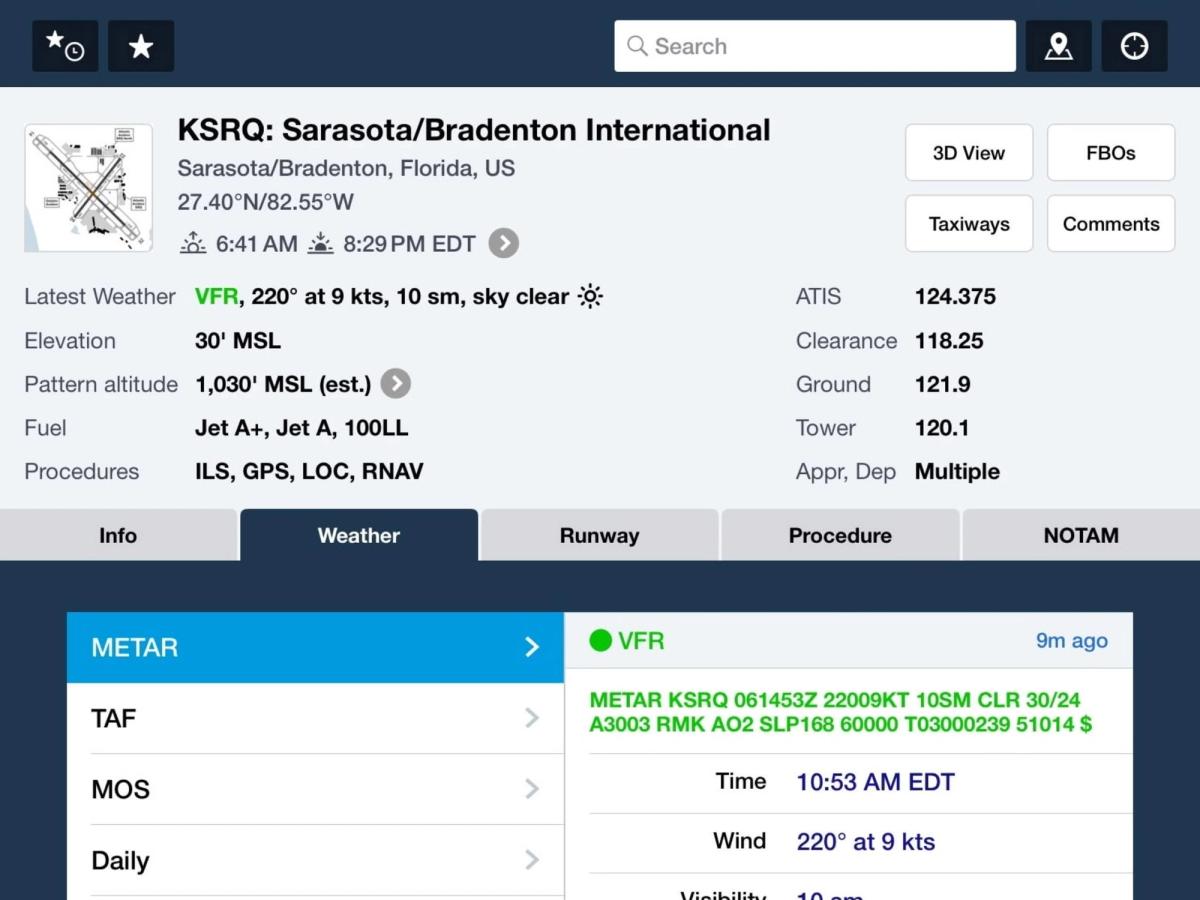The height and width of the screenshot is (900, 1200).
Task: Click the Daily row chevron
Action: (533, 860)
